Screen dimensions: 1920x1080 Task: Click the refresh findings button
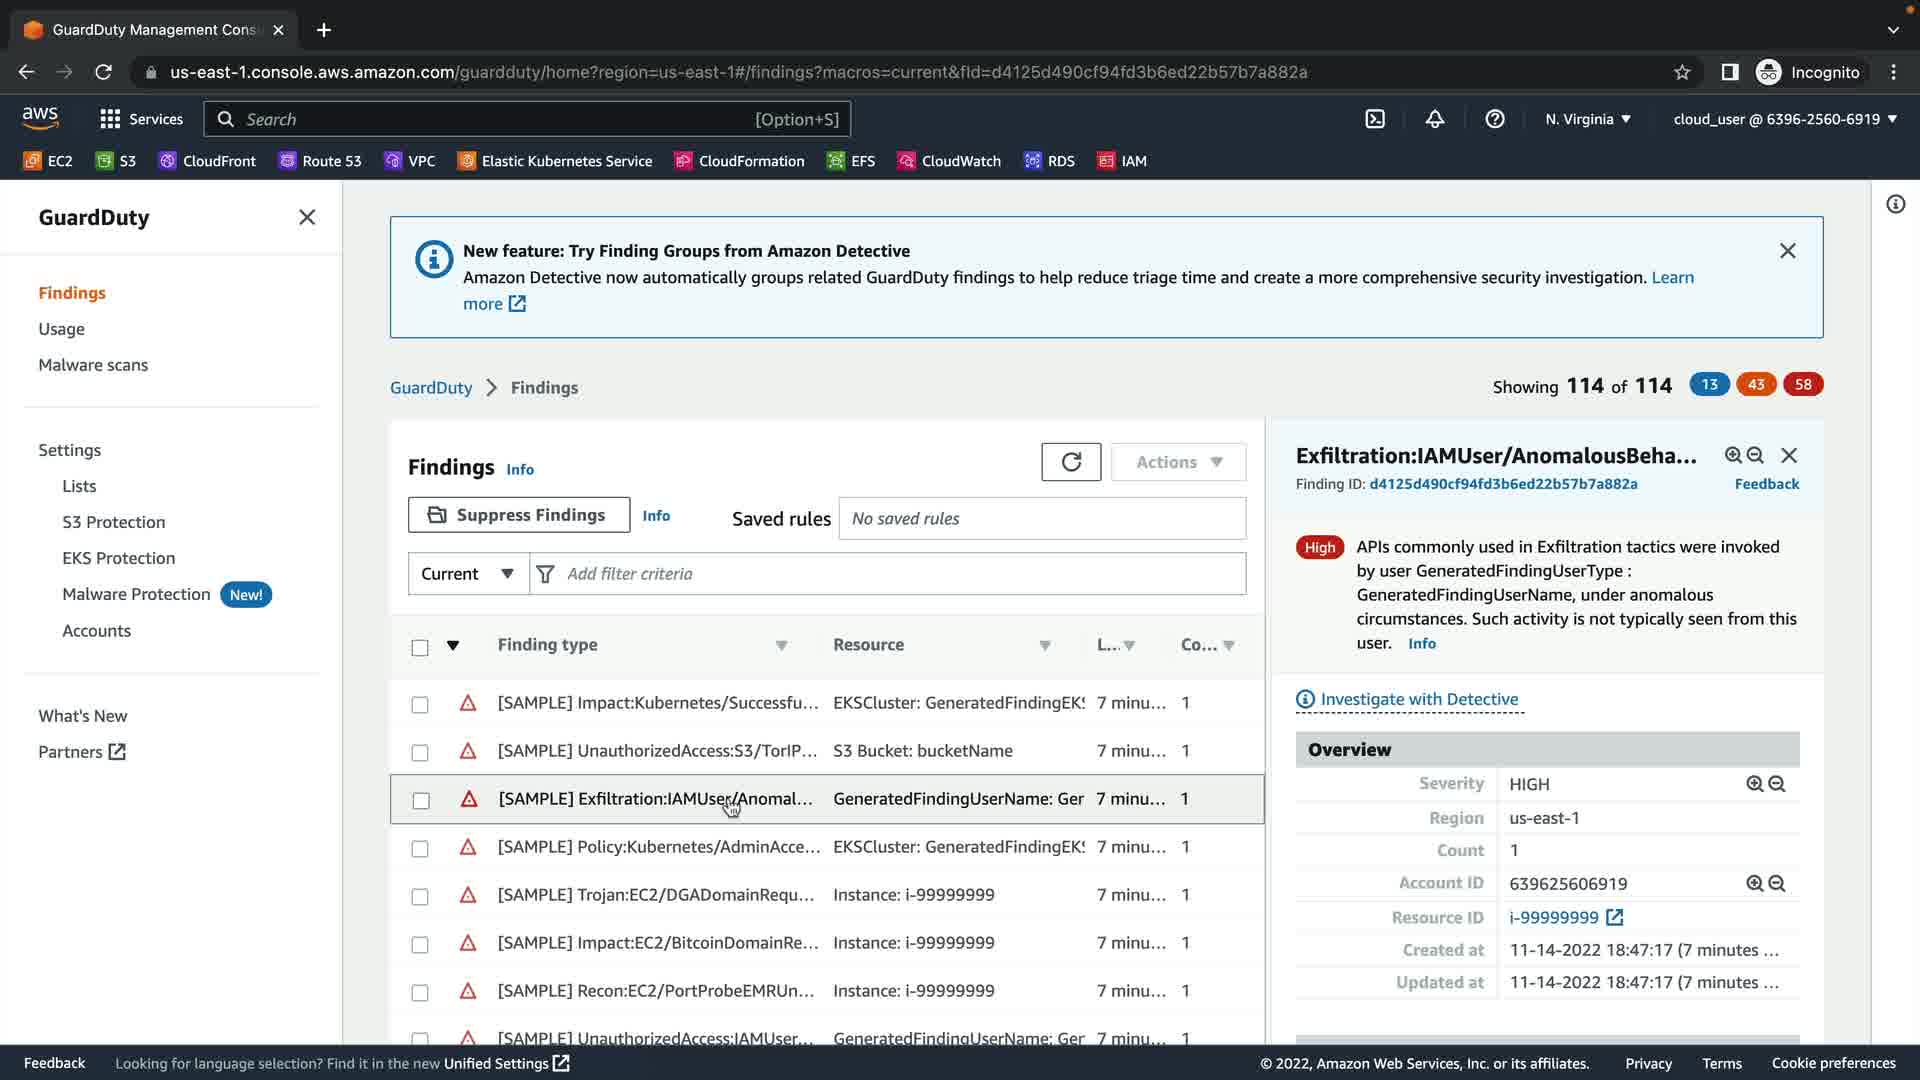1070,462
